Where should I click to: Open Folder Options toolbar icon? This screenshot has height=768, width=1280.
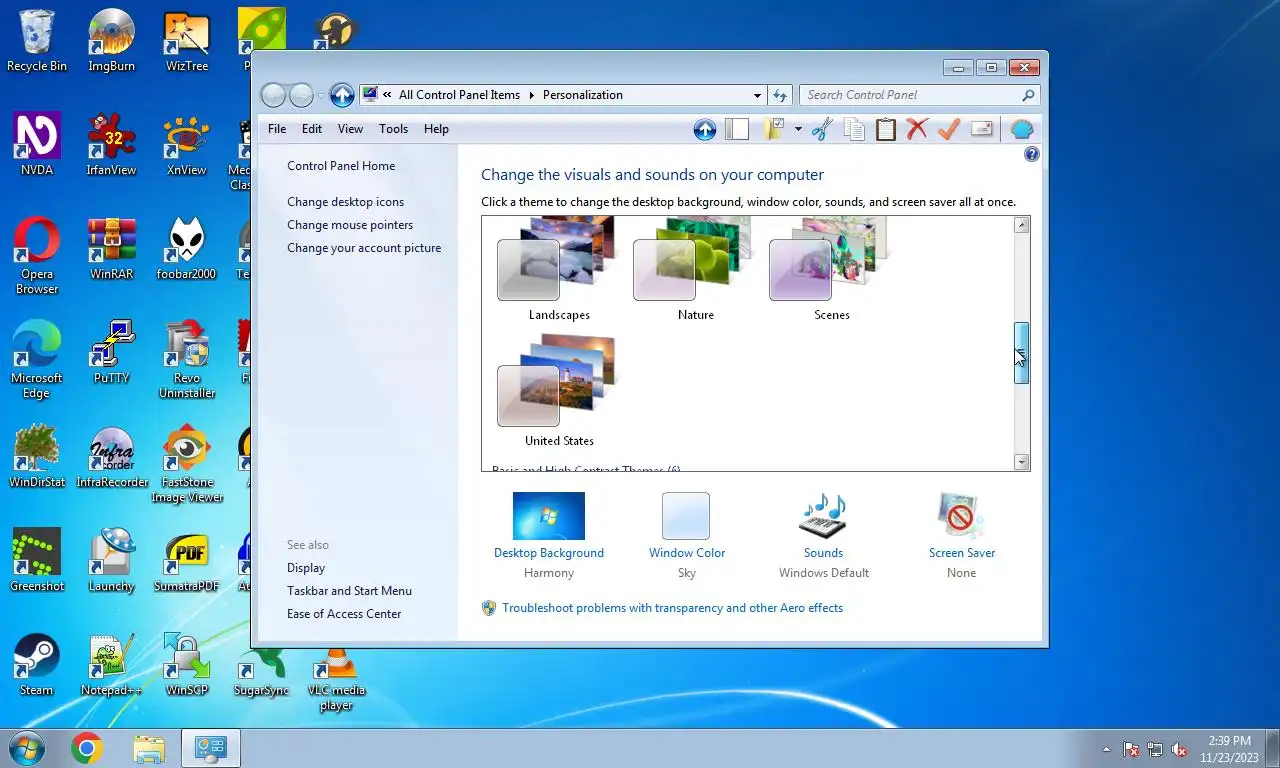(775, 129)
